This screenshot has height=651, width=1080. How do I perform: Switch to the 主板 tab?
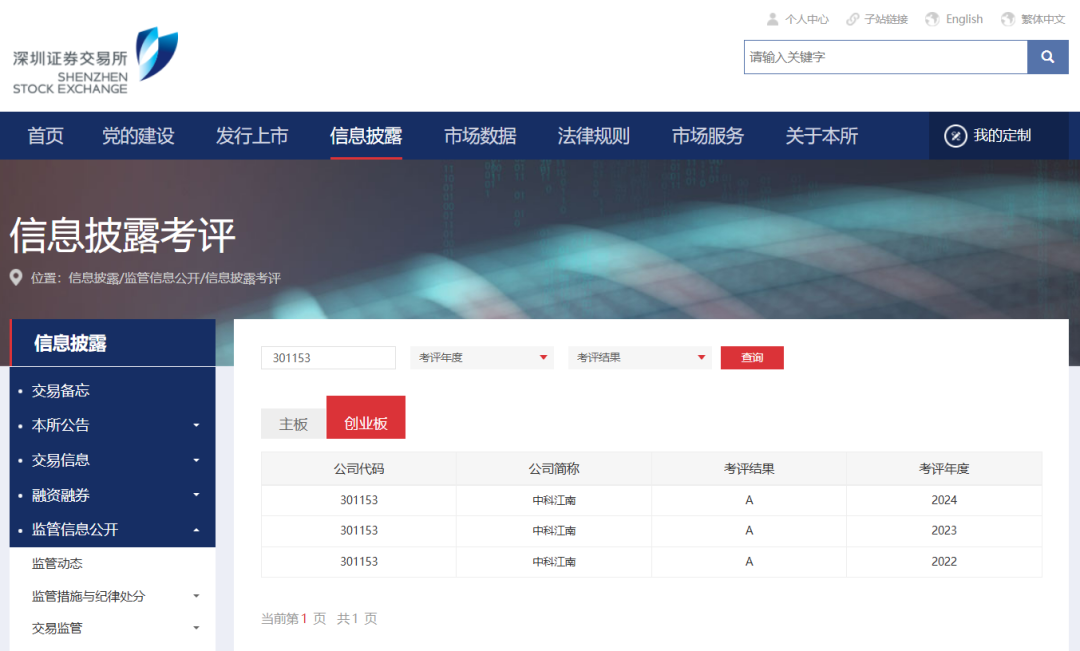[x=293, y=424]
